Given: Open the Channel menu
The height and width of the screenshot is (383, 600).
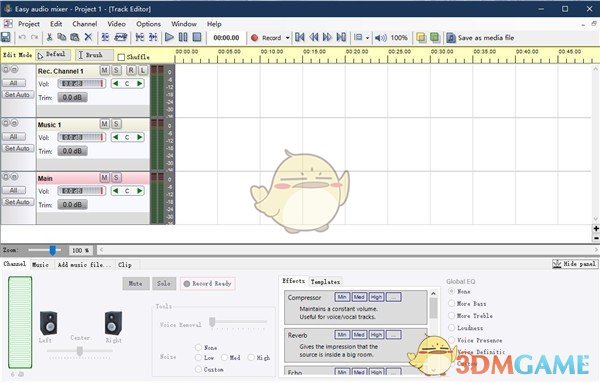Looking at the screenshot, I should [x=85, y=24].
